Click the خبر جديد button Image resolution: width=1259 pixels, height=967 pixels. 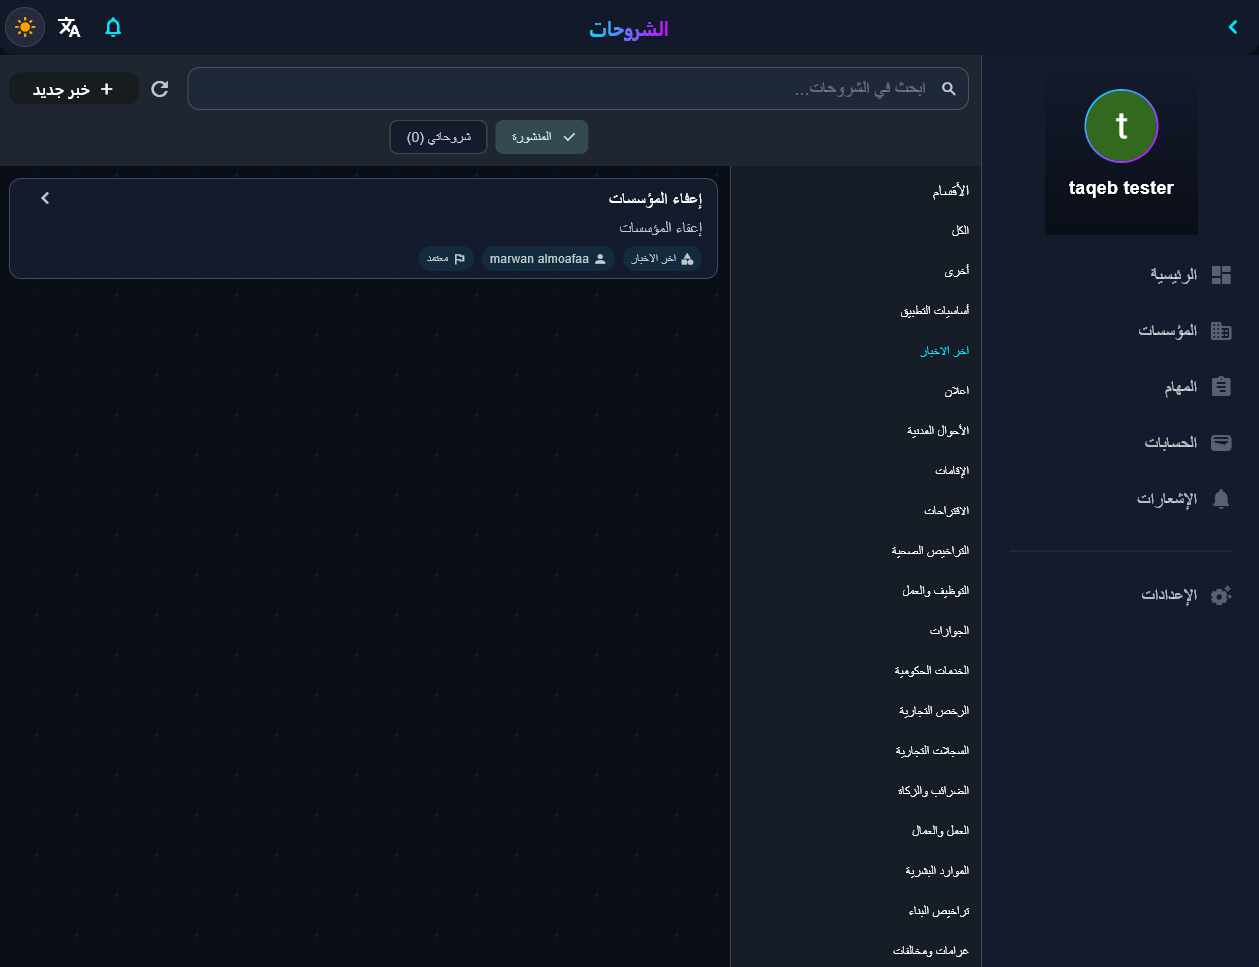click(x=74, y=89)
